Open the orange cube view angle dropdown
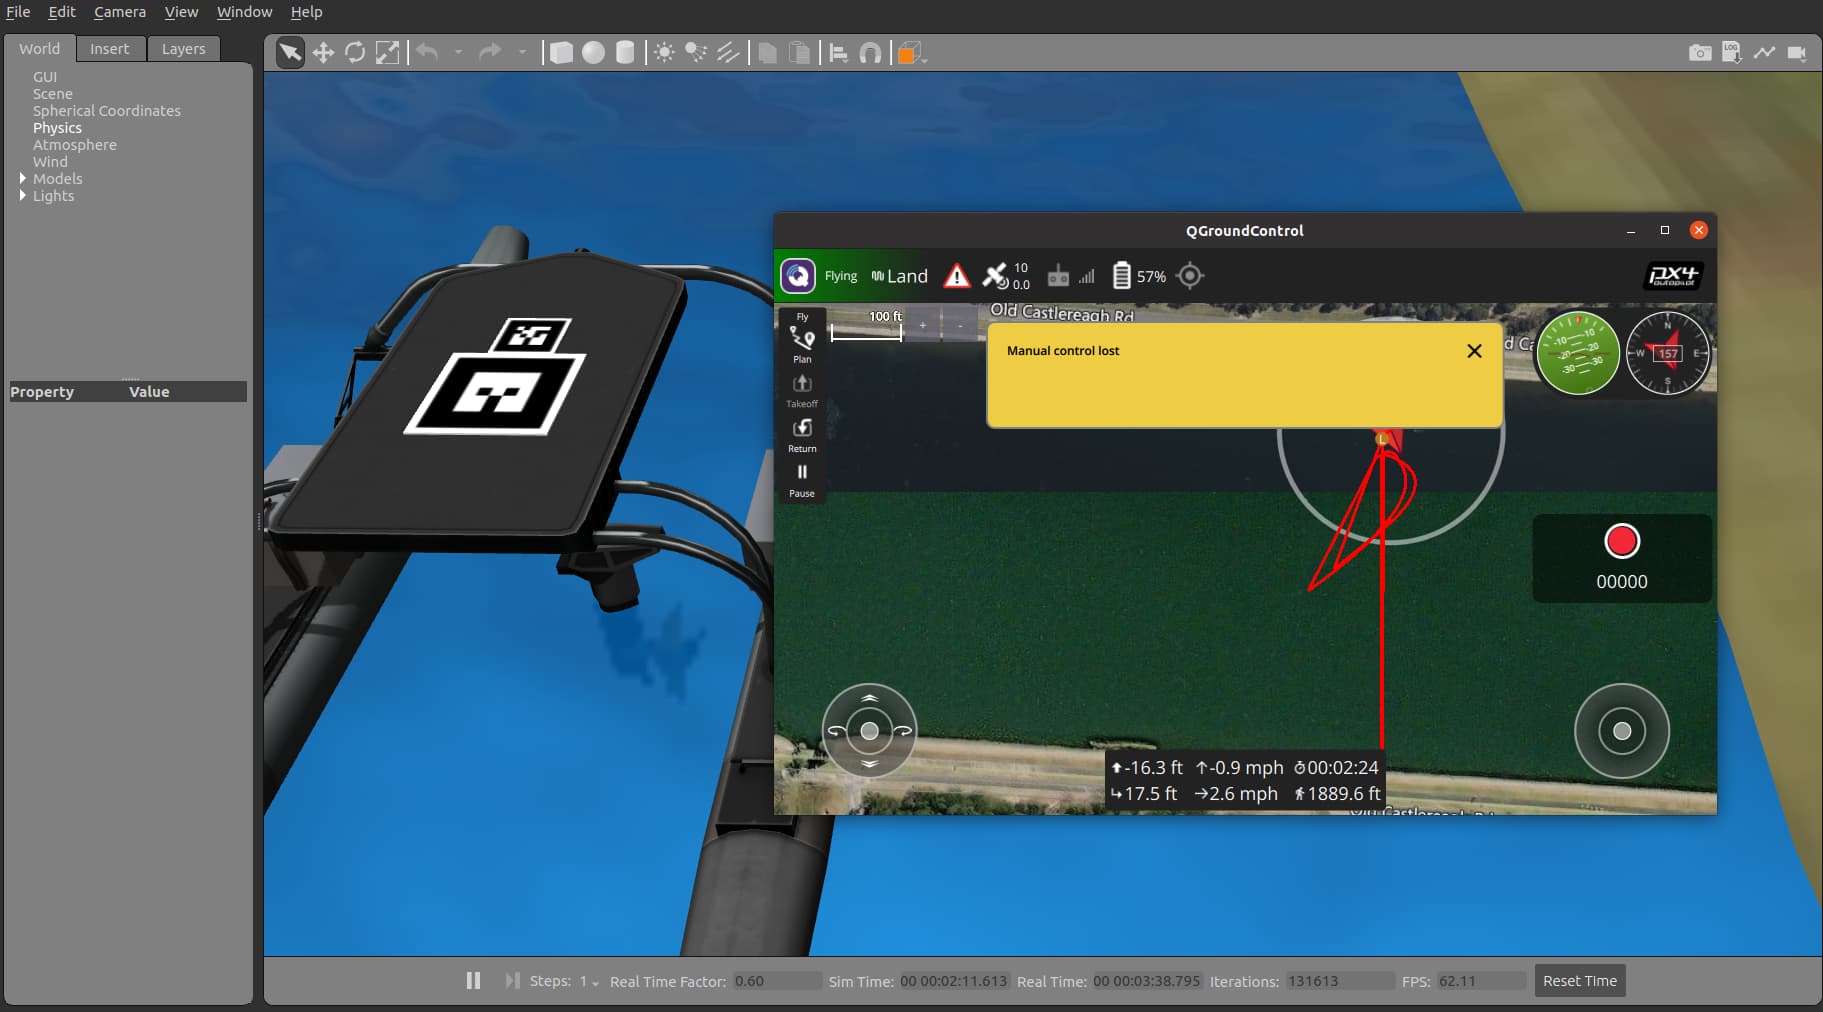The image size is (1823, 1012). (x=911, y=53)
